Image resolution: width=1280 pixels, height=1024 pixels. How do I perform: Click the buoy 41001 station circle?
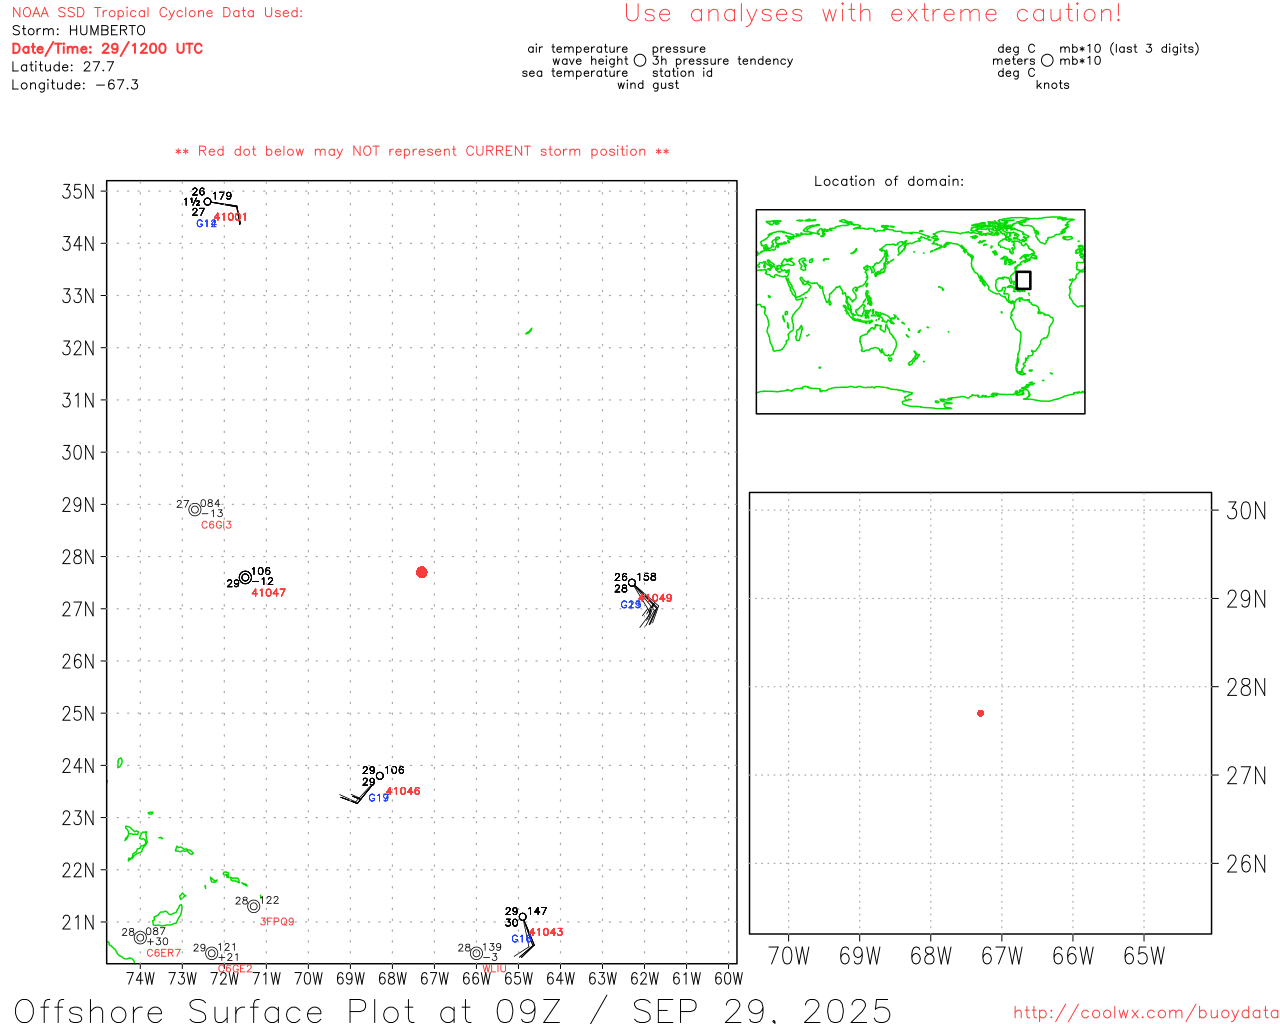tap(208, 202)
